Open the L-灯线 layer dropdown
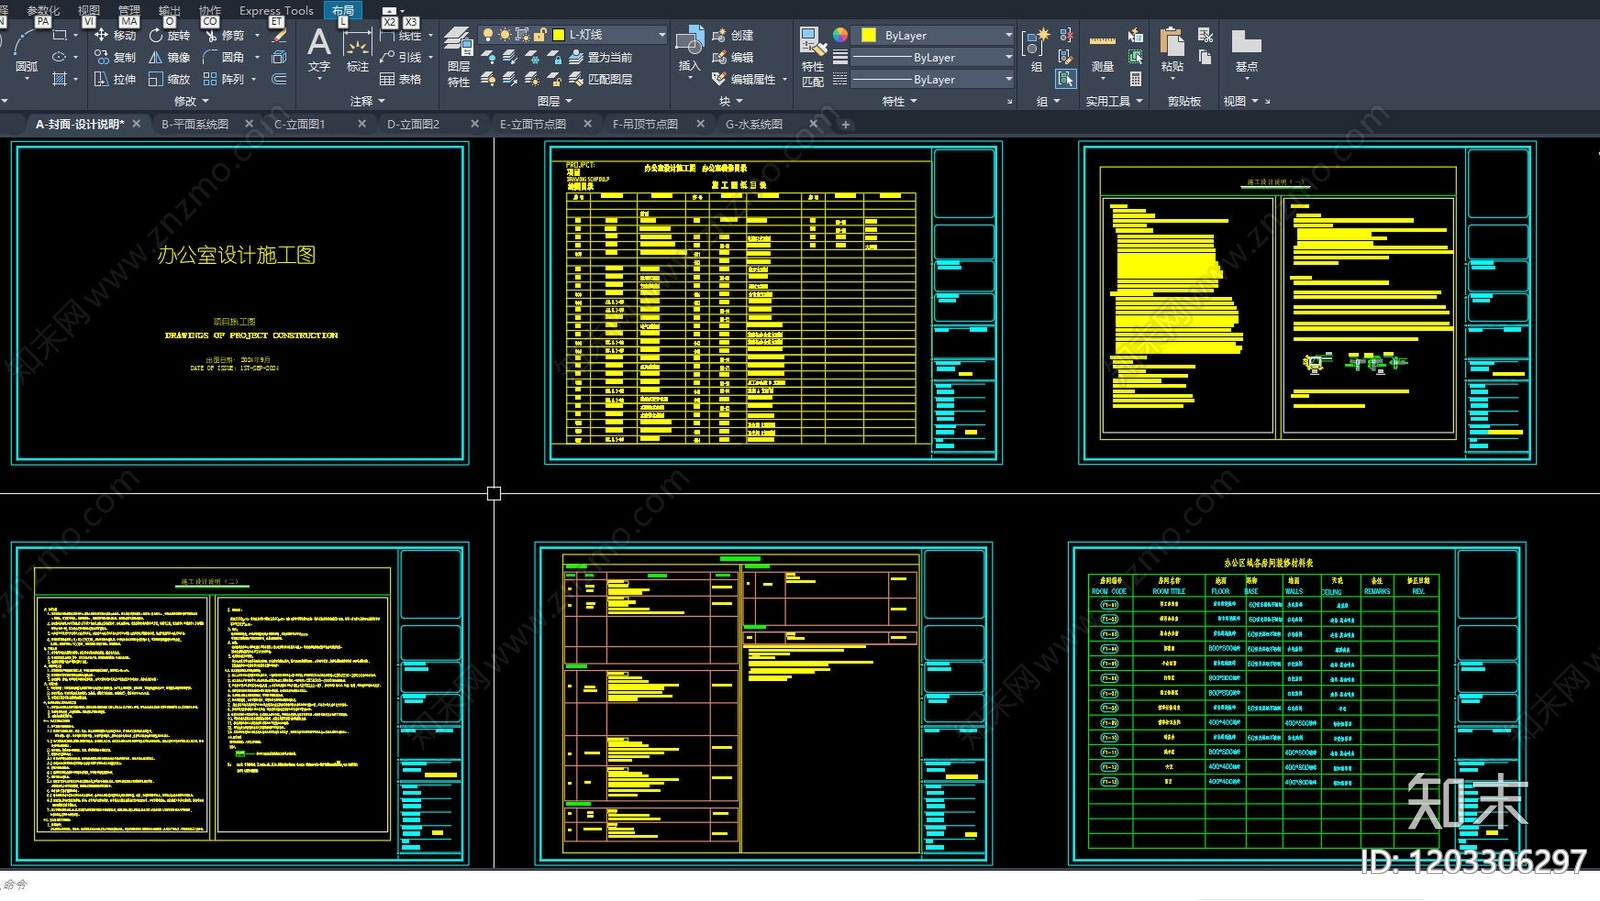Screen dimensions: 1600x901 pos(661,35)
